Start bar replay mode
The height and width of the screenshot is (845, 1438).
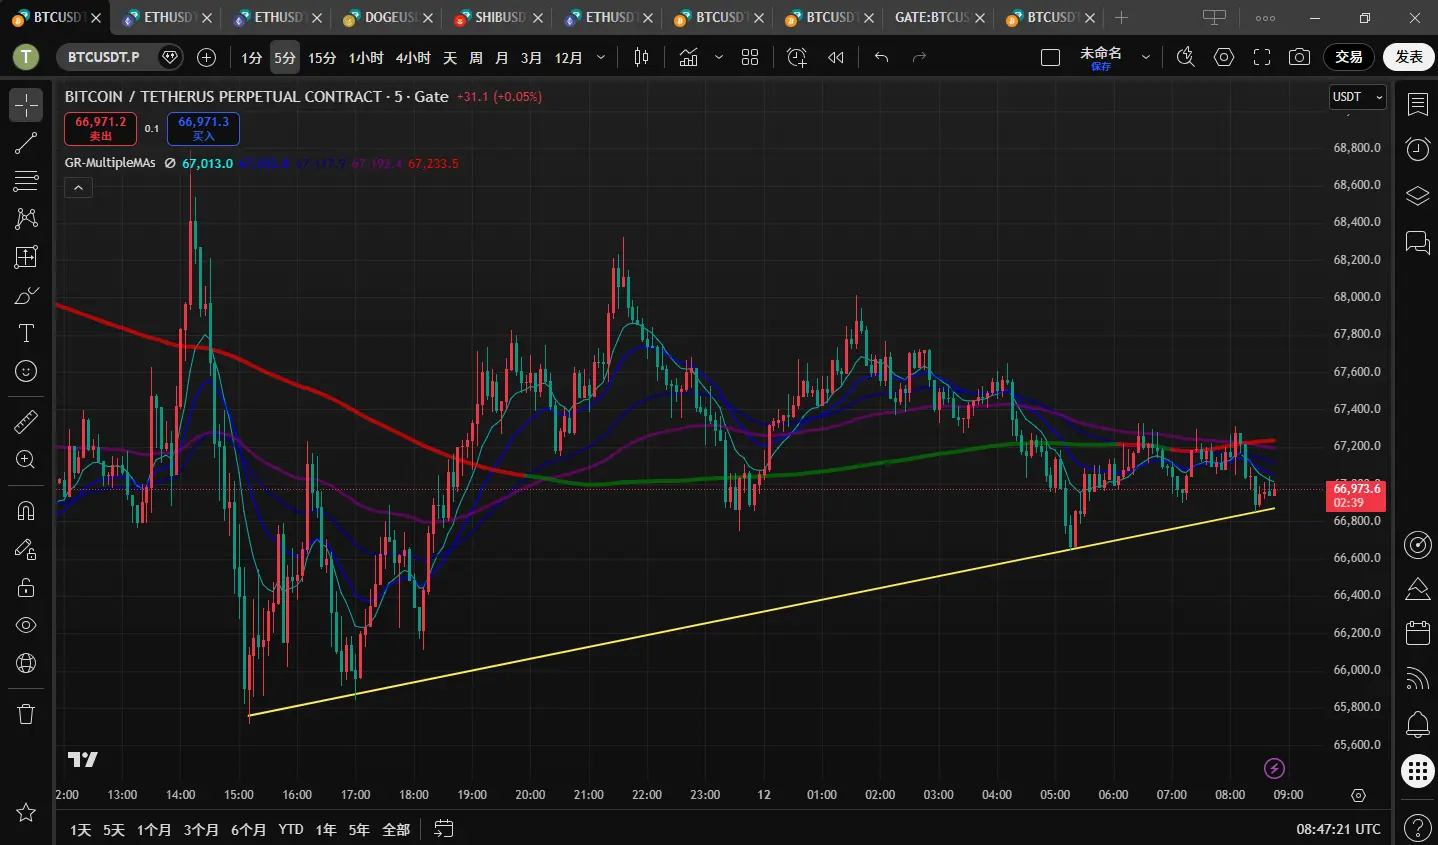pyautogui.click(x=836, y=58)
